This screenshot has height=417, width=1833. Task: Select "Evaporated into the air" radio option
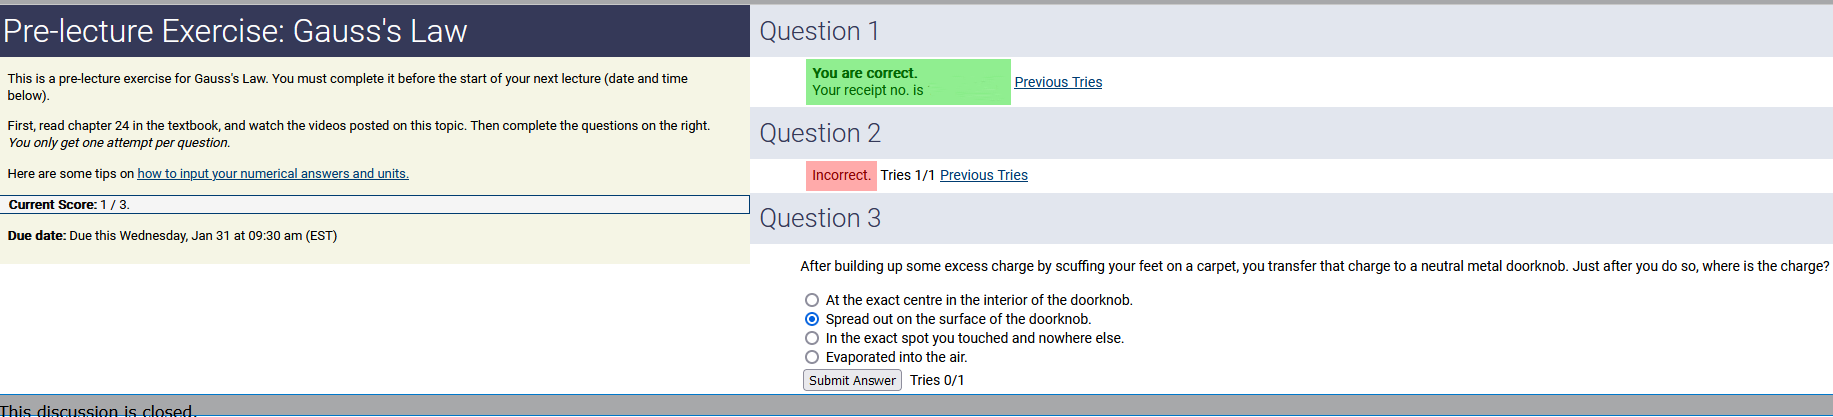[812, 357]
